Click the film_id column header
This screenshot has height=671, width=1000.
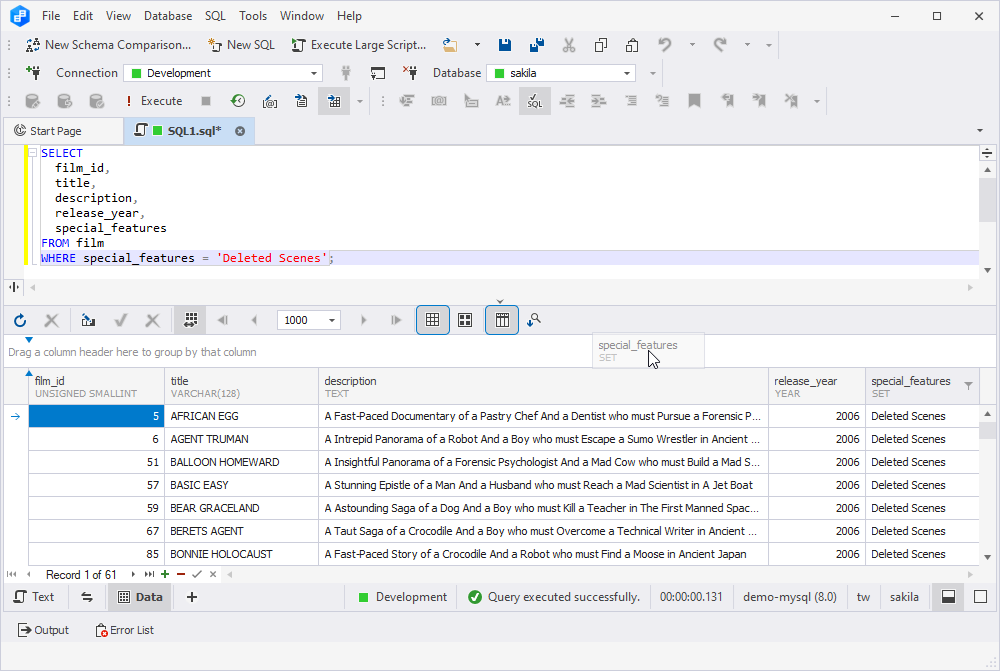(x=96, y=387)
